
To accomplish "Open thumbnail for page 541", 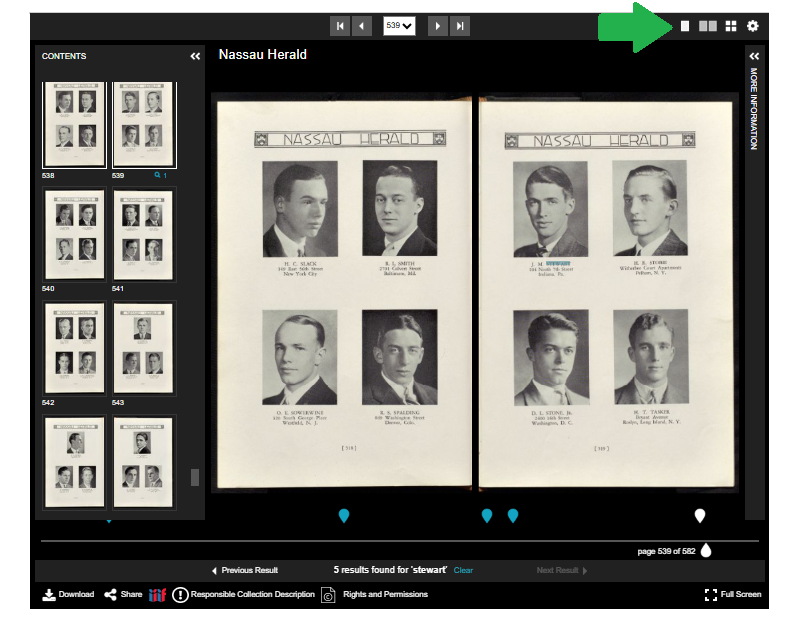I will (x=143, y=234).
